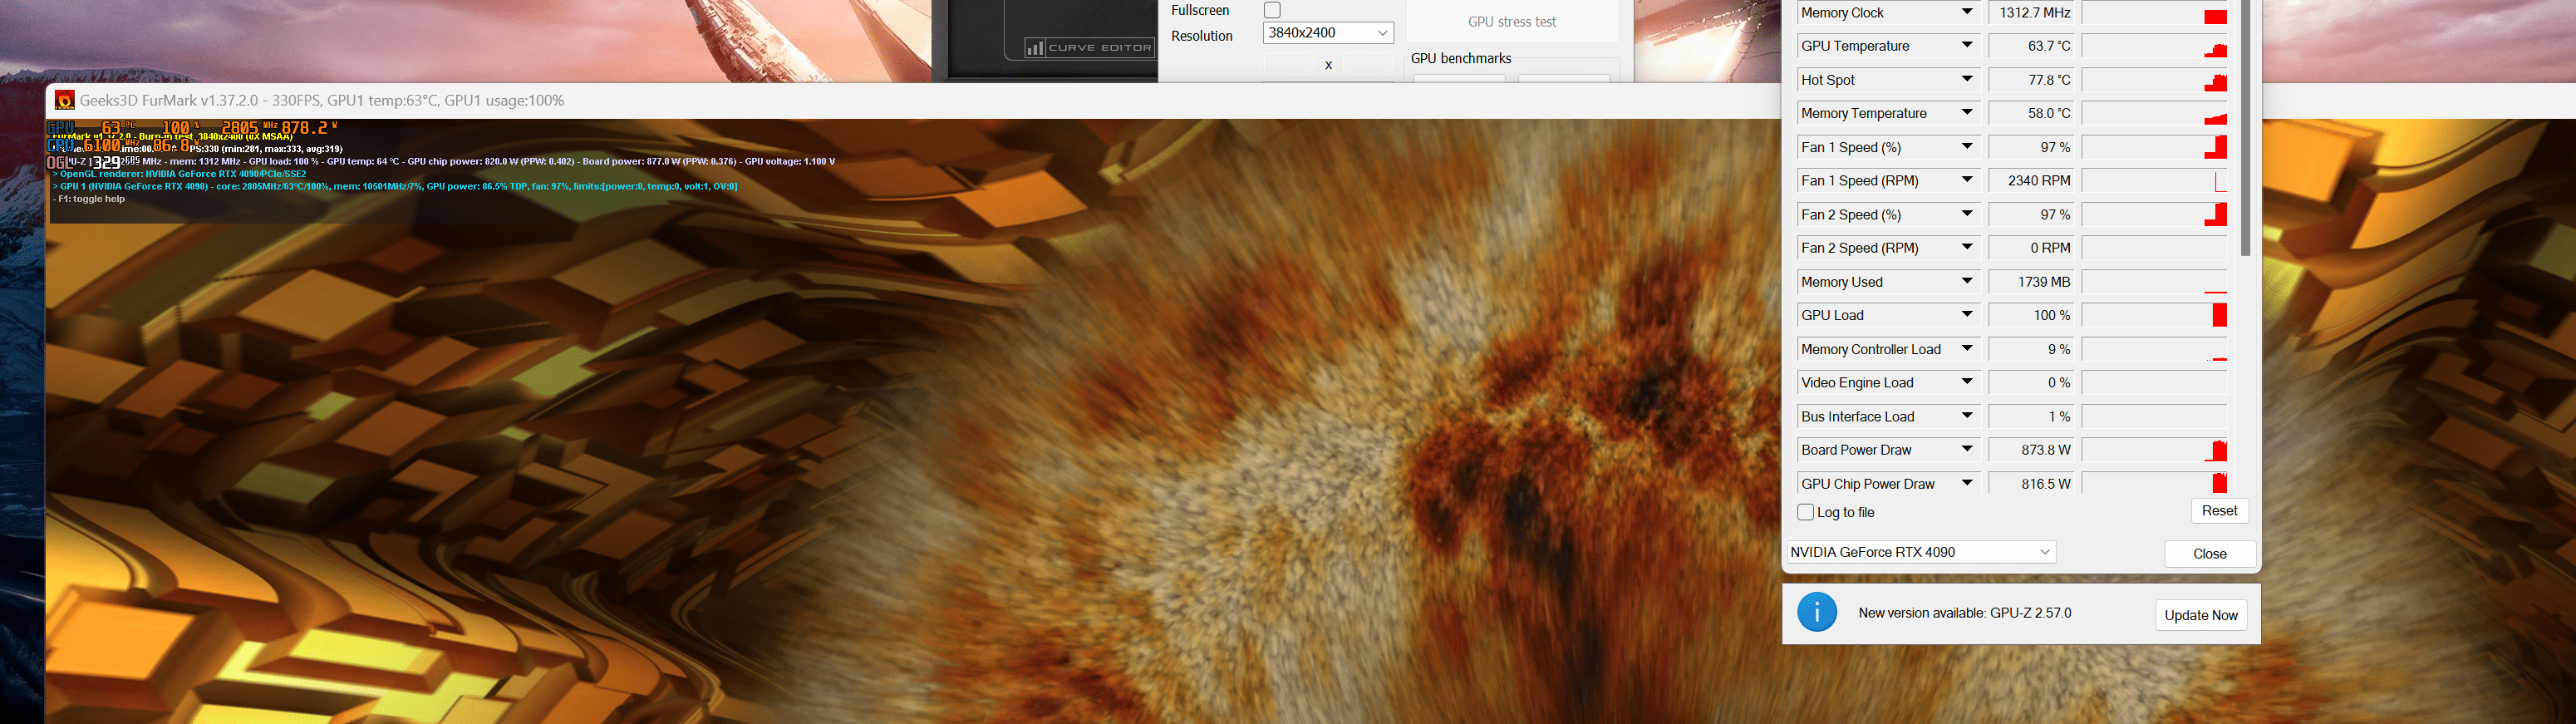The width and height of the screenshot is (2576, 724).
Task: Click the Hot Spot 77.8 °C value
Action: [2031, 80]
